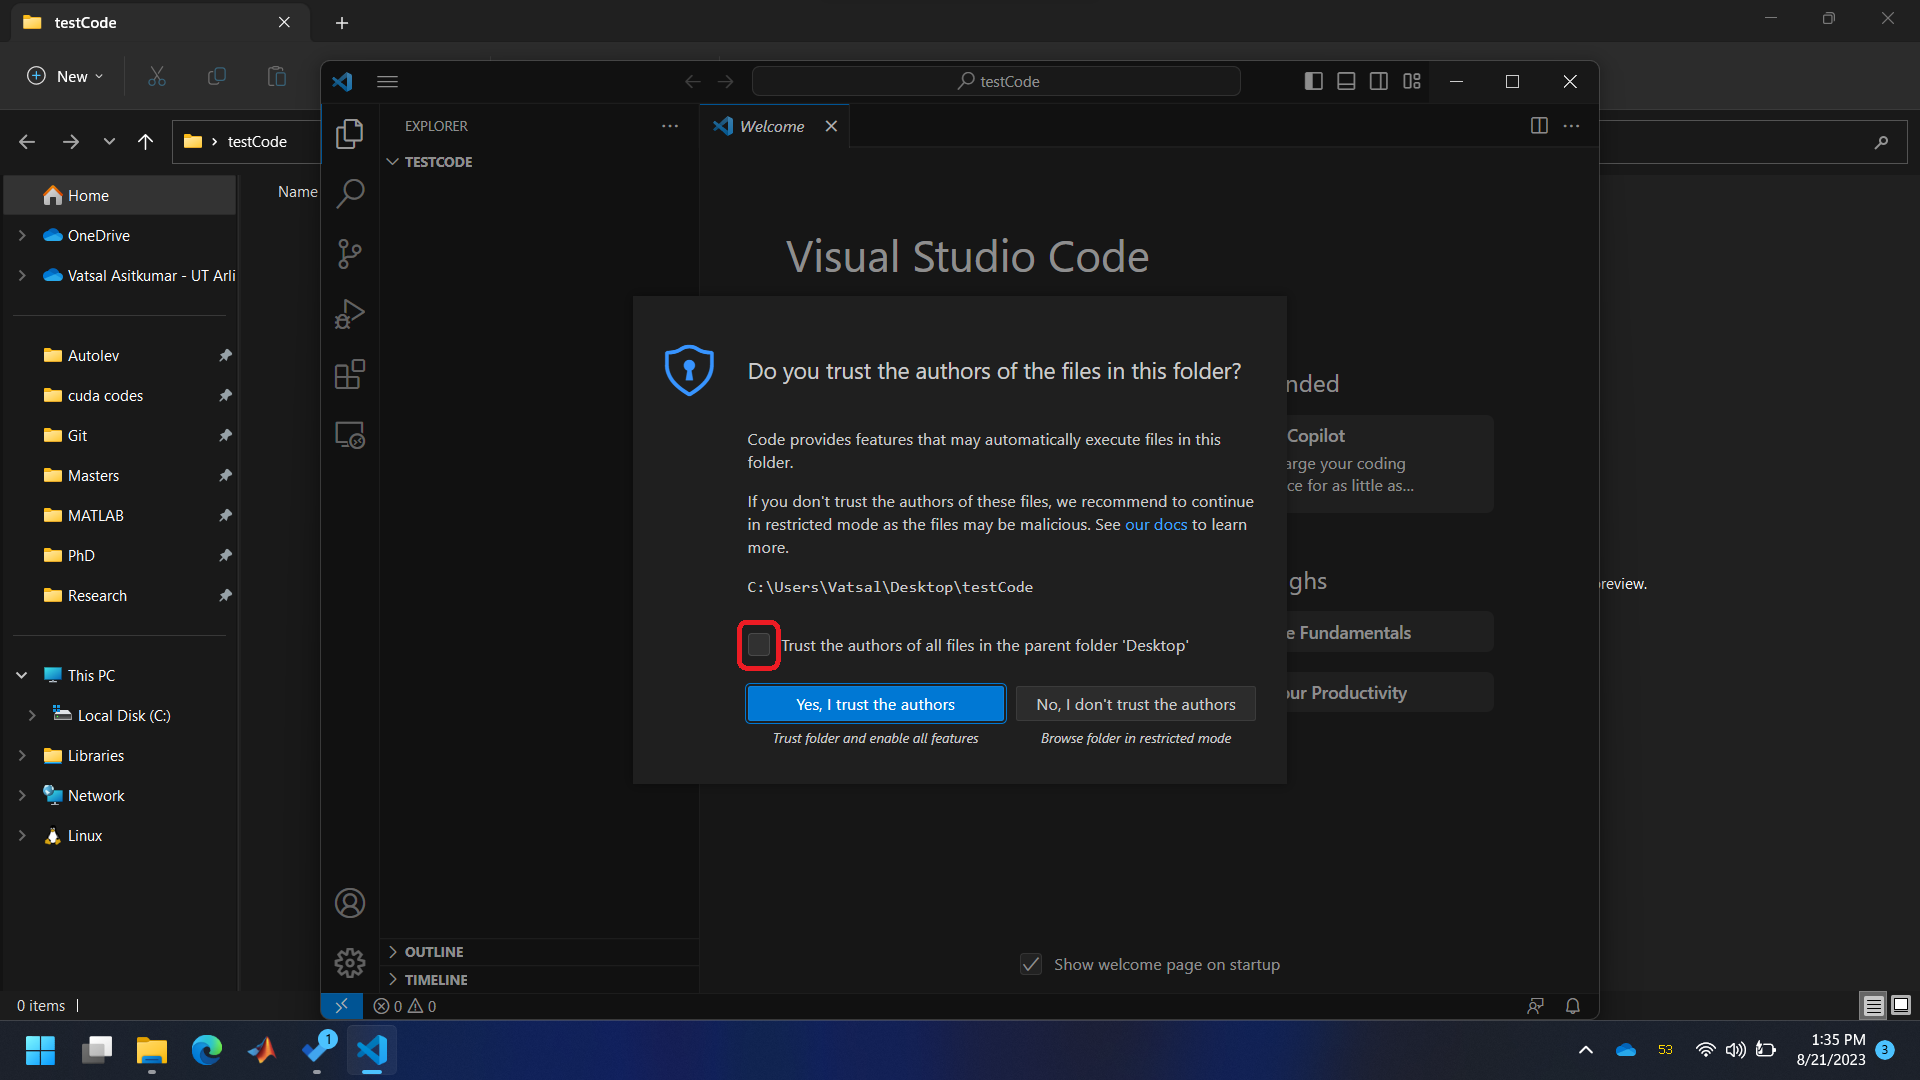Expand the OUTLINE section
Viewport: 1920px width, 1080px height.
click(x=434, y=952)
